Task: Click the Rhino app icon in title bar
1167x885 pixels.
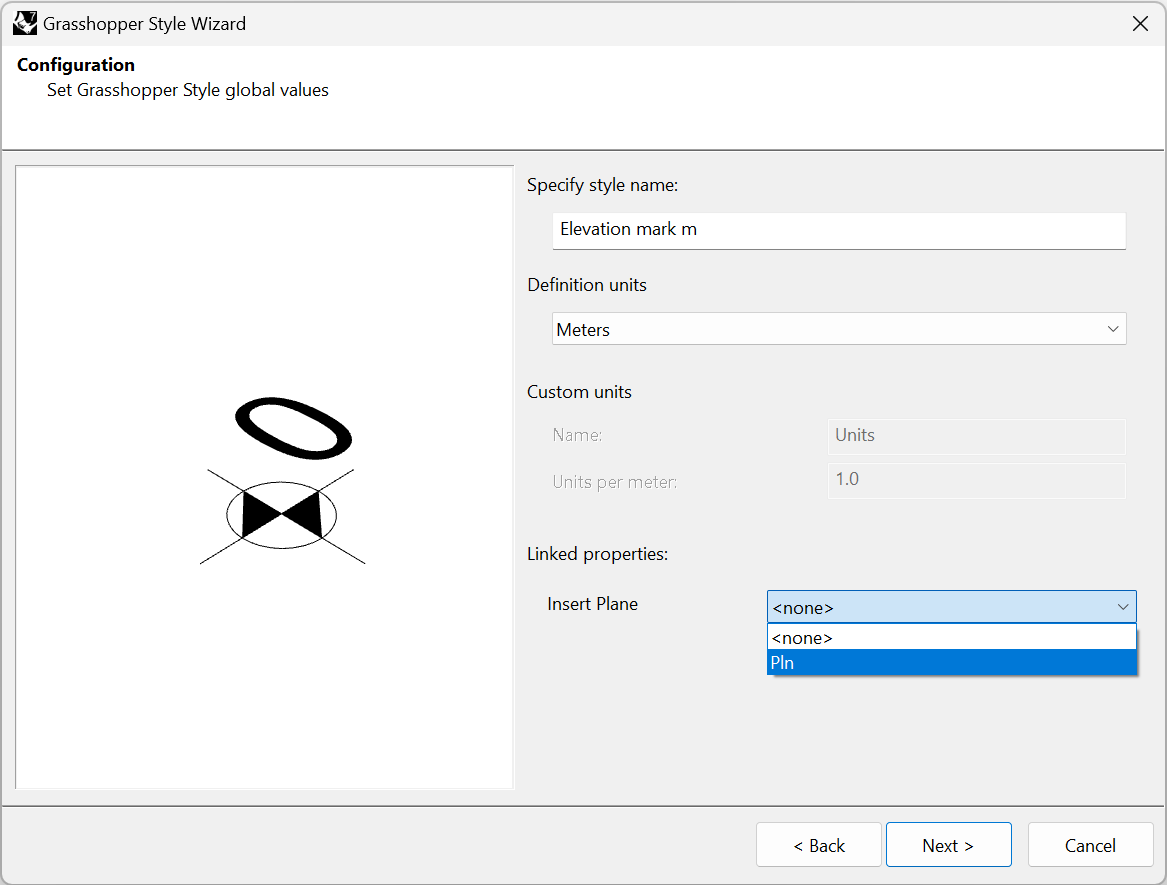Action: (x=25, y=24)
